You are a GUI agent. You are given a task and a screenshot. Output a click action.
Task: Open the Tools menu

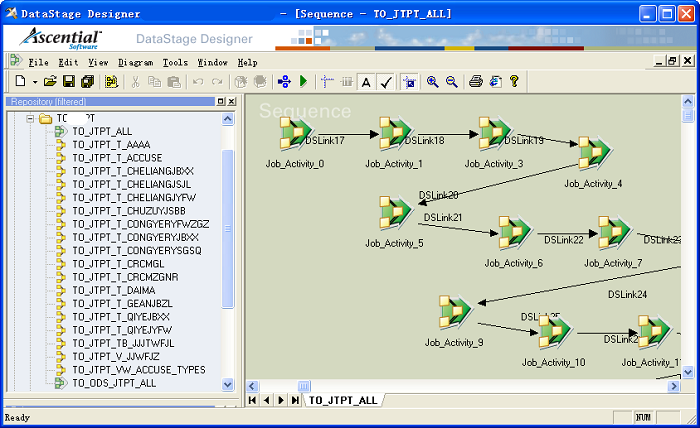(x=175, y=62)
